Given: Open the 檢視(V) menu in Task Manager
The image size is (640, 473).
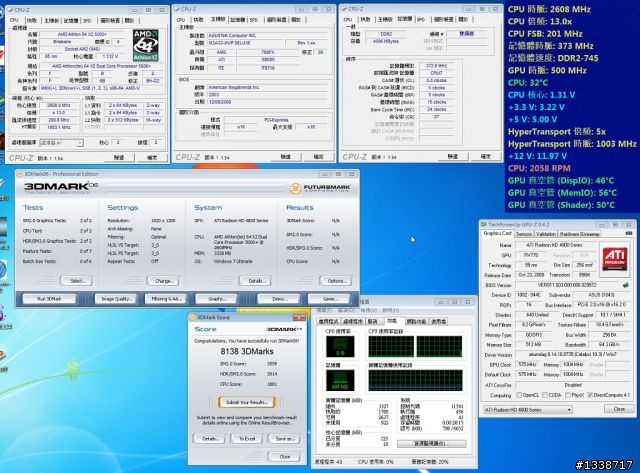Looking at the screenshot, I should coord(368,311).
